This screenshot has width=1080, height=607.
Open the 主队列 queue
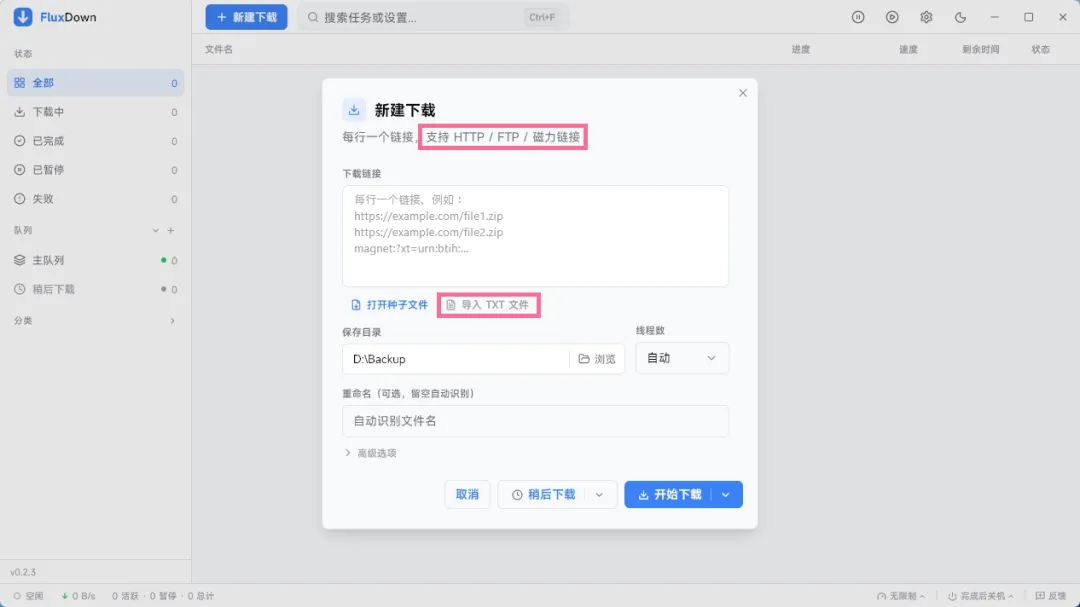(x=96, y=260)
